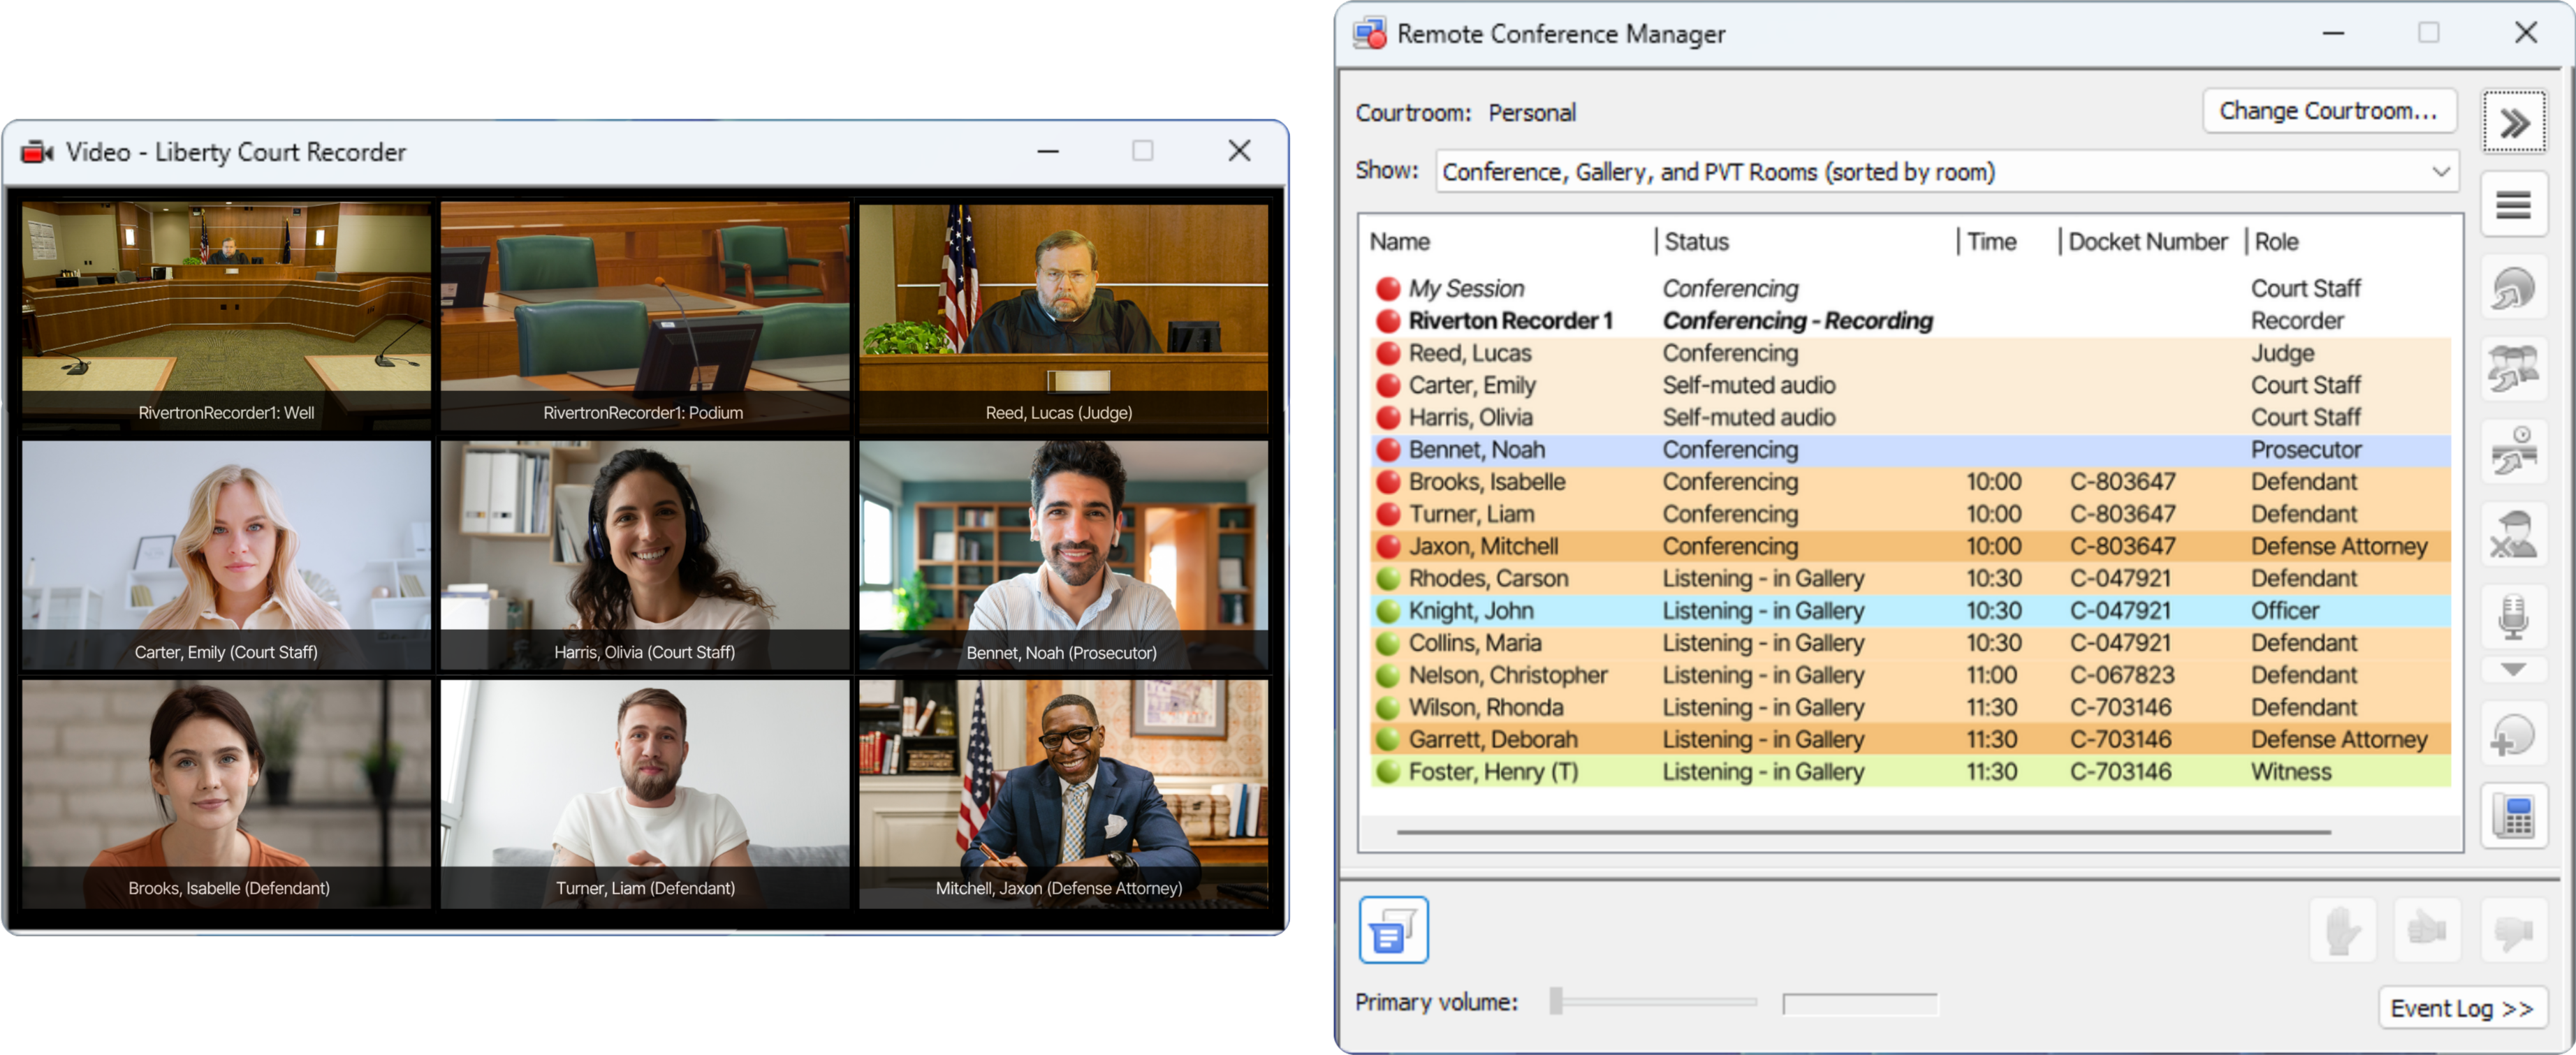Screen dimensions: 2576x1055
Task: Click the Recorder role cell
Action: pos(2297,321)
